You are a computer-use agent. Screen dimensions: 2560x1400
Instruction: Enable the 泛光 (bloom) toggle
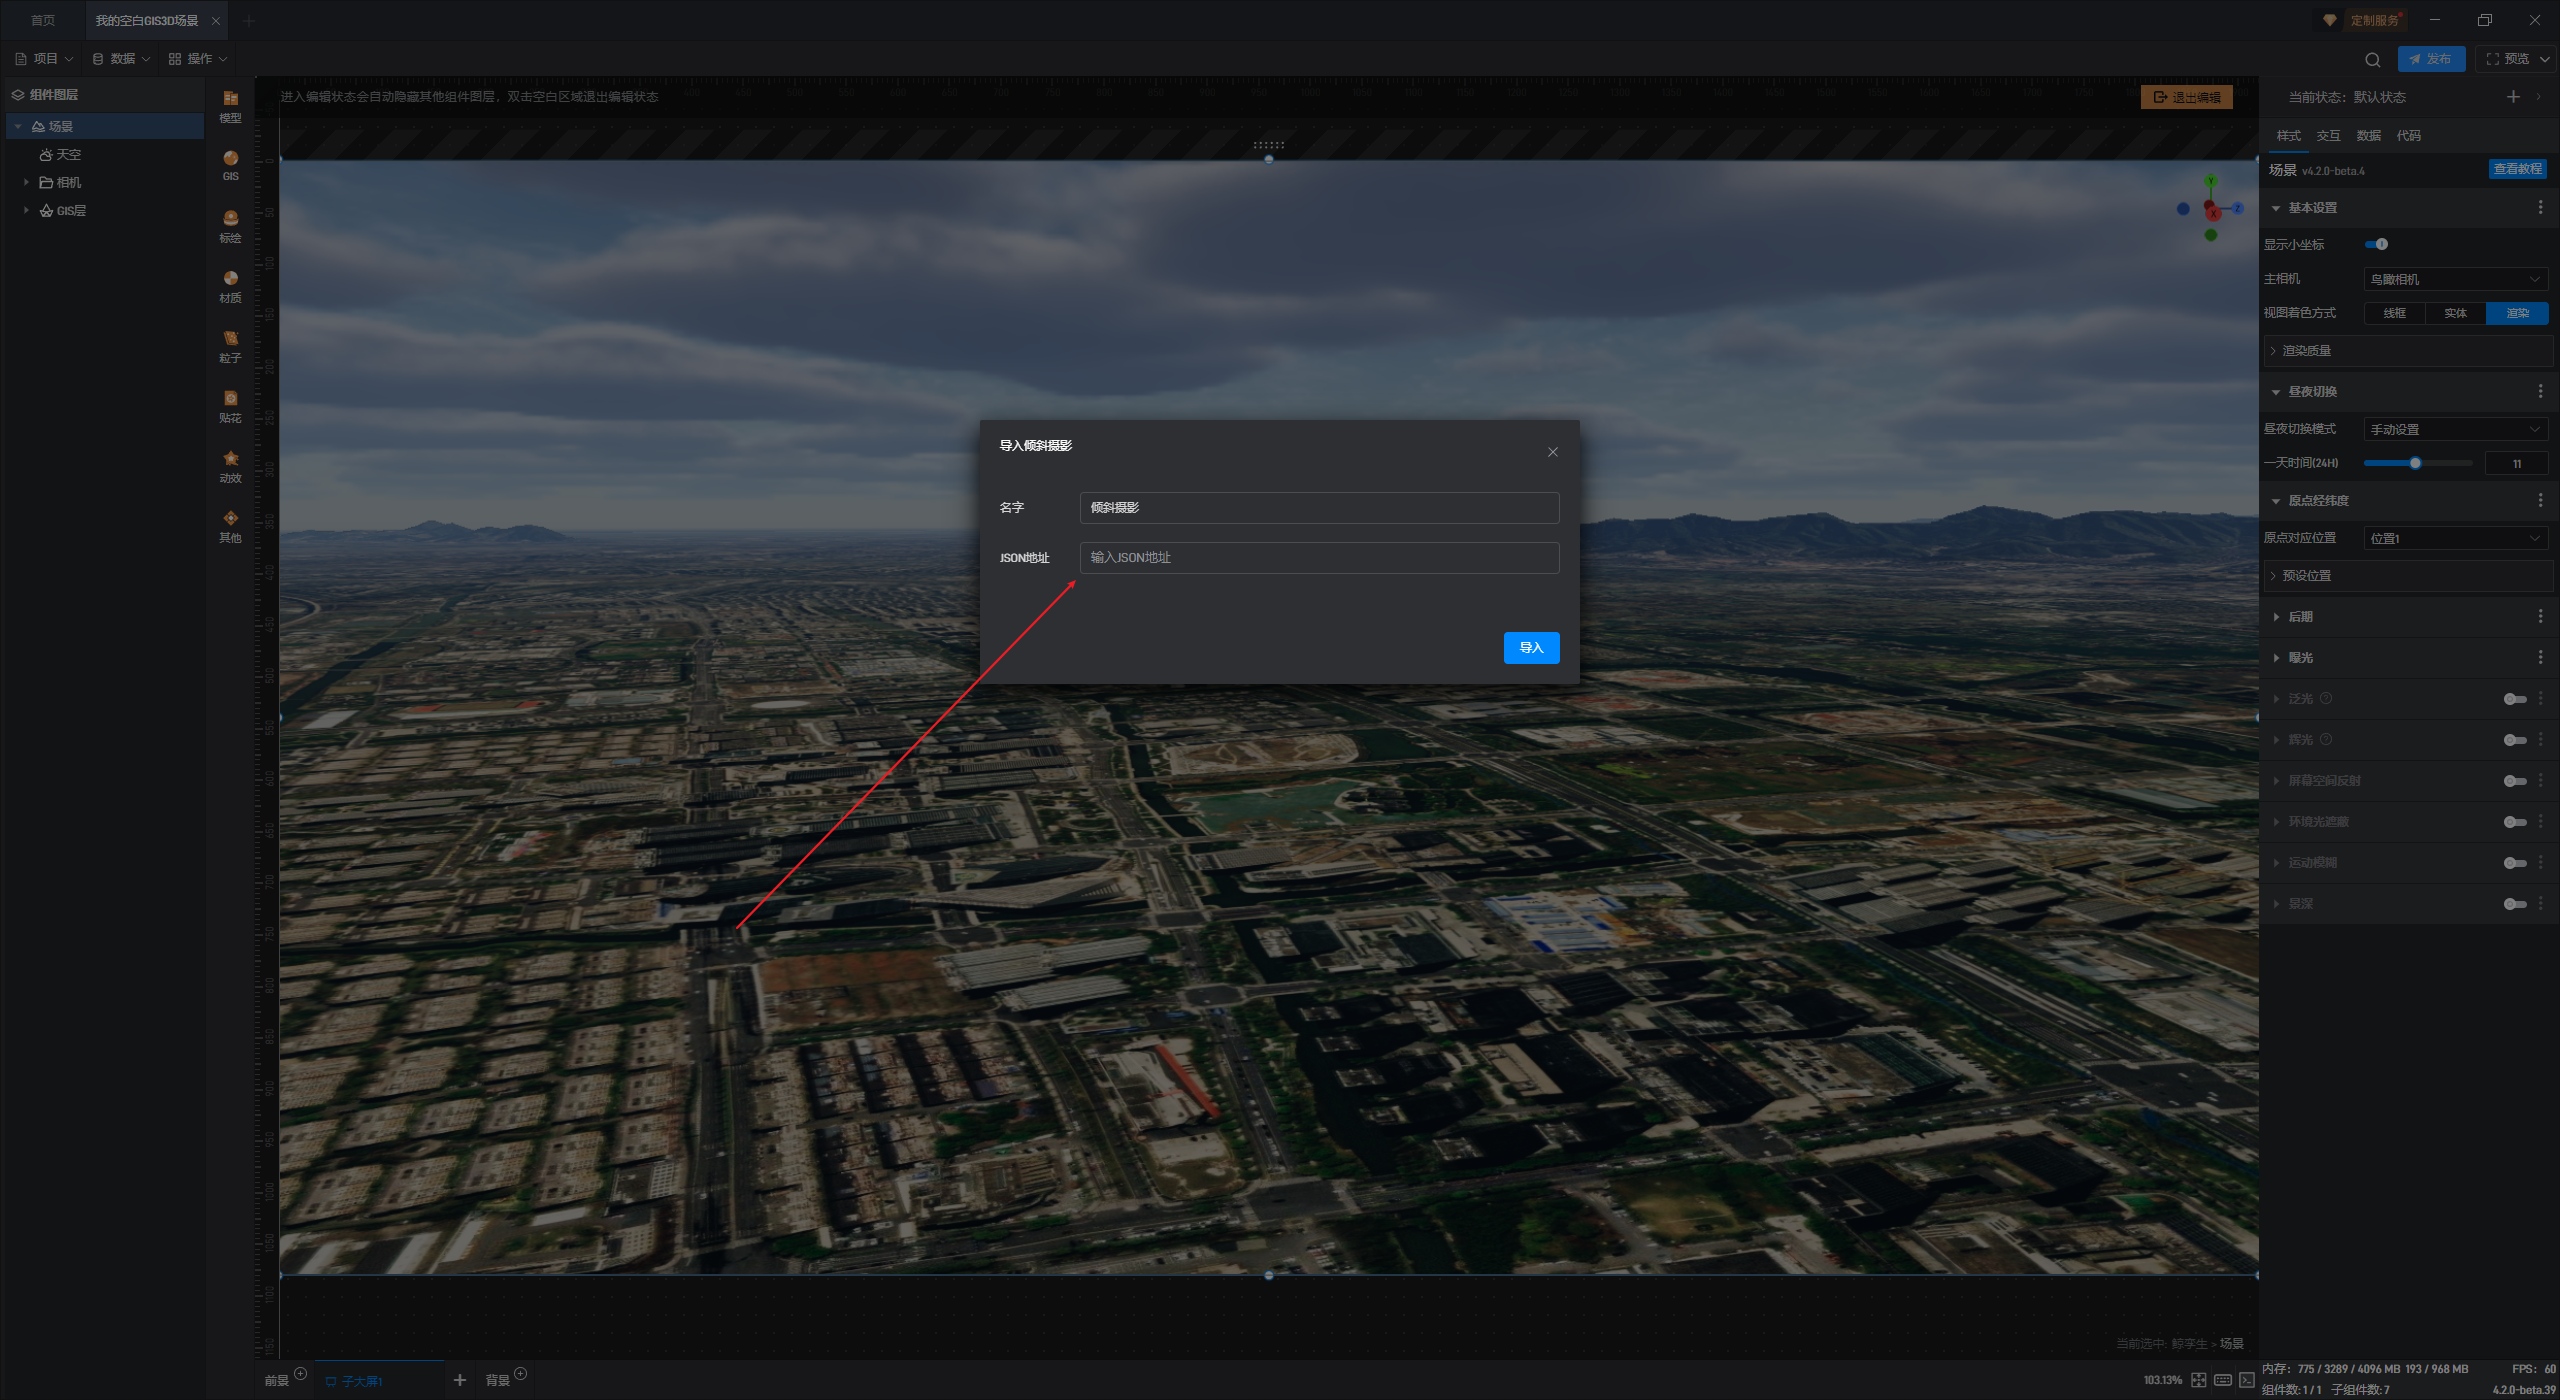tap(2514, 699)
